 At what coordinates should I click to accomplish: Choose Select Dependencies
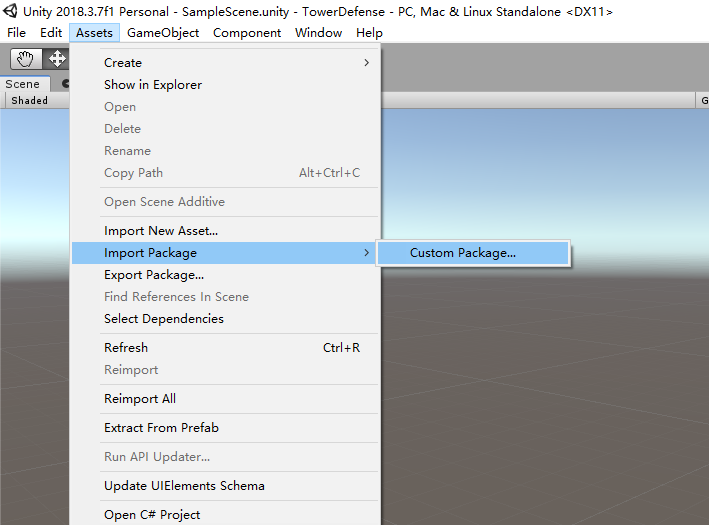pyautogui.click(x=225, y=319)
